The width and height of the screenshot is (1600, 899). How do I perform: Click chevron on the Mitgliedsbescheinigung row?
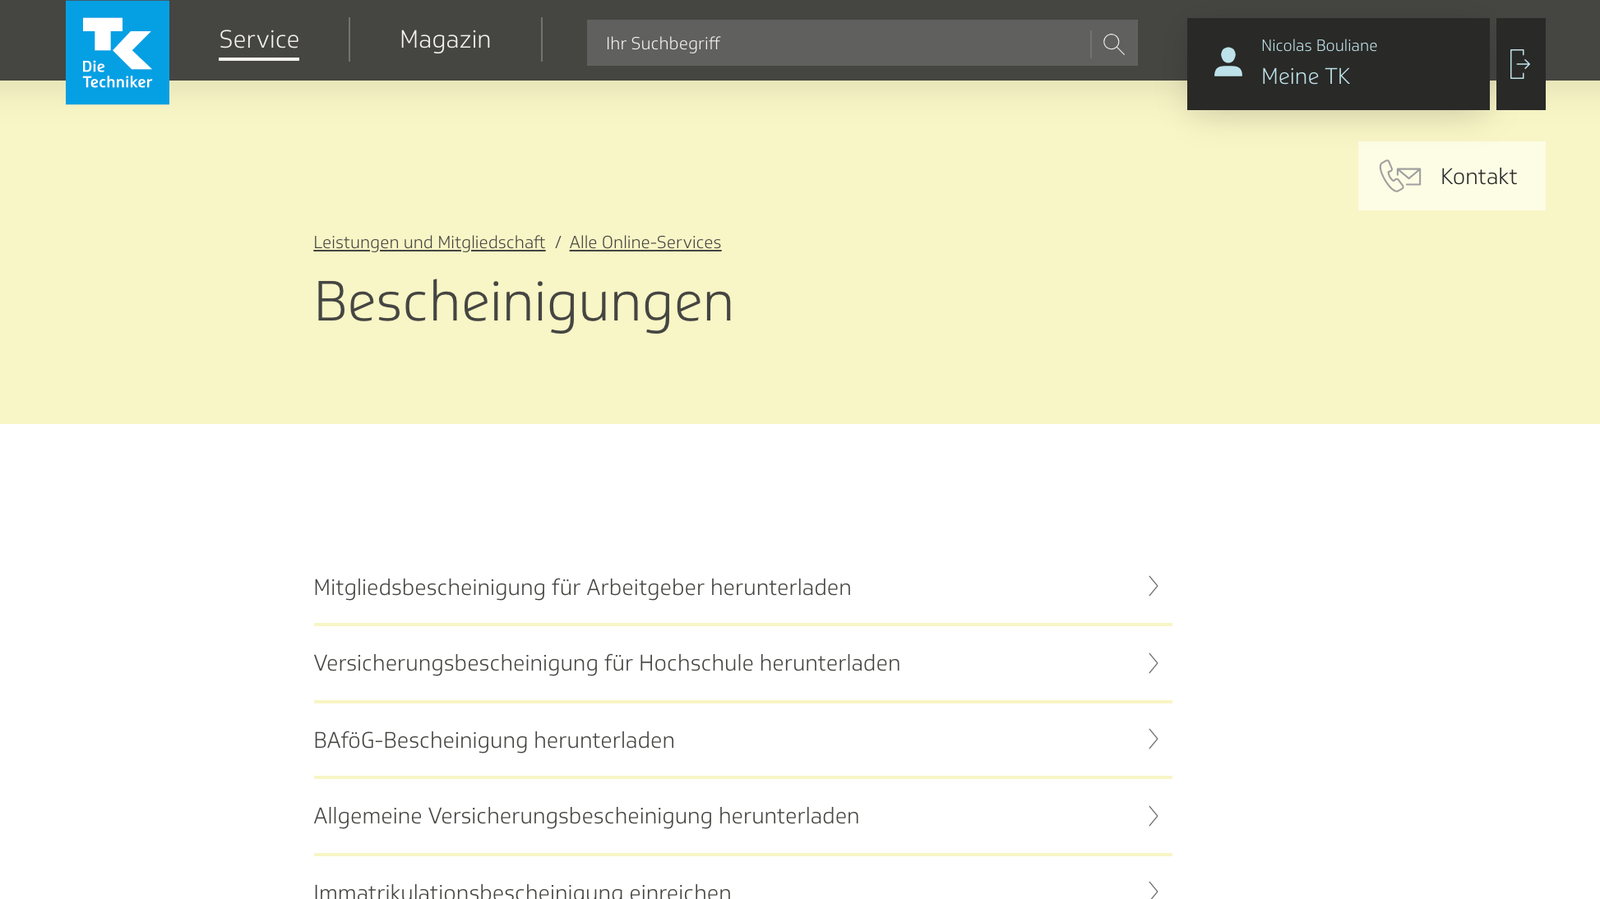(1153, 586)
